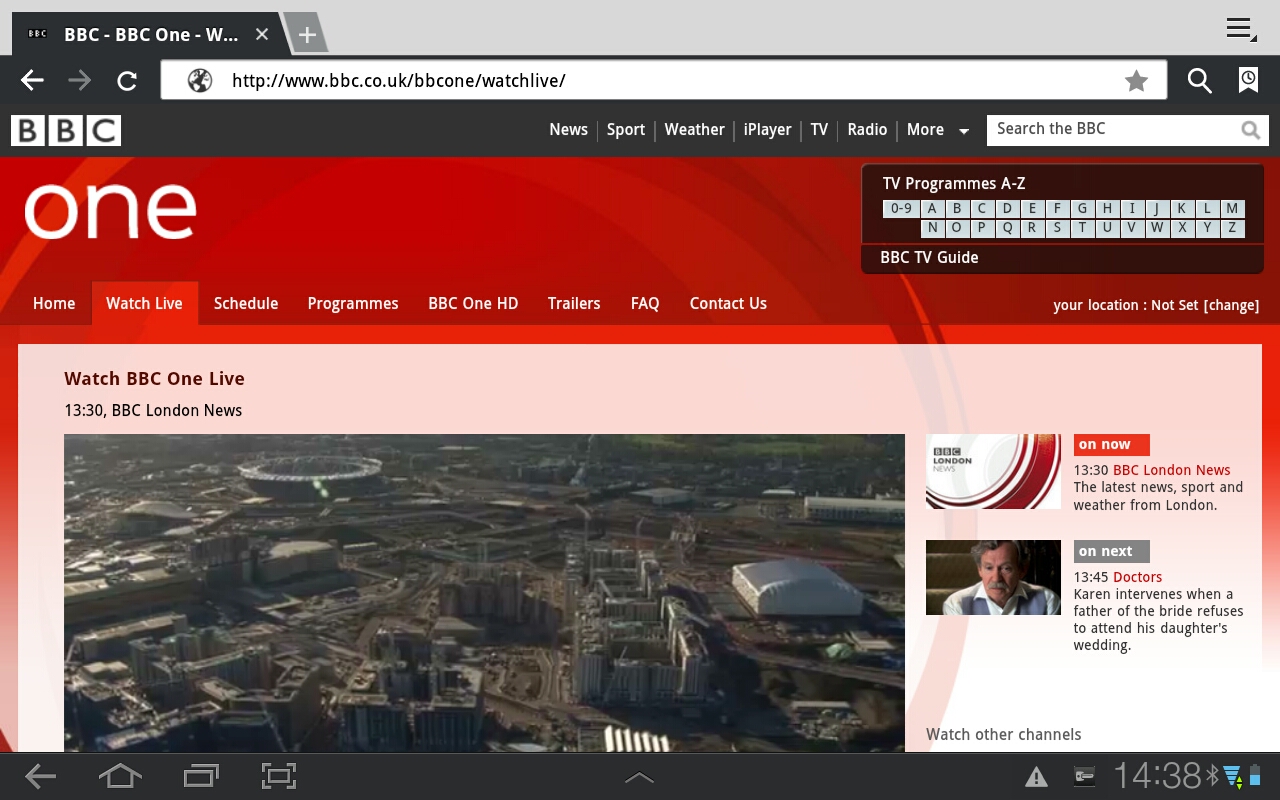Click the '13:30, BBC London News' text
This screenshot has width=1280, height=800.
point(153,411)
